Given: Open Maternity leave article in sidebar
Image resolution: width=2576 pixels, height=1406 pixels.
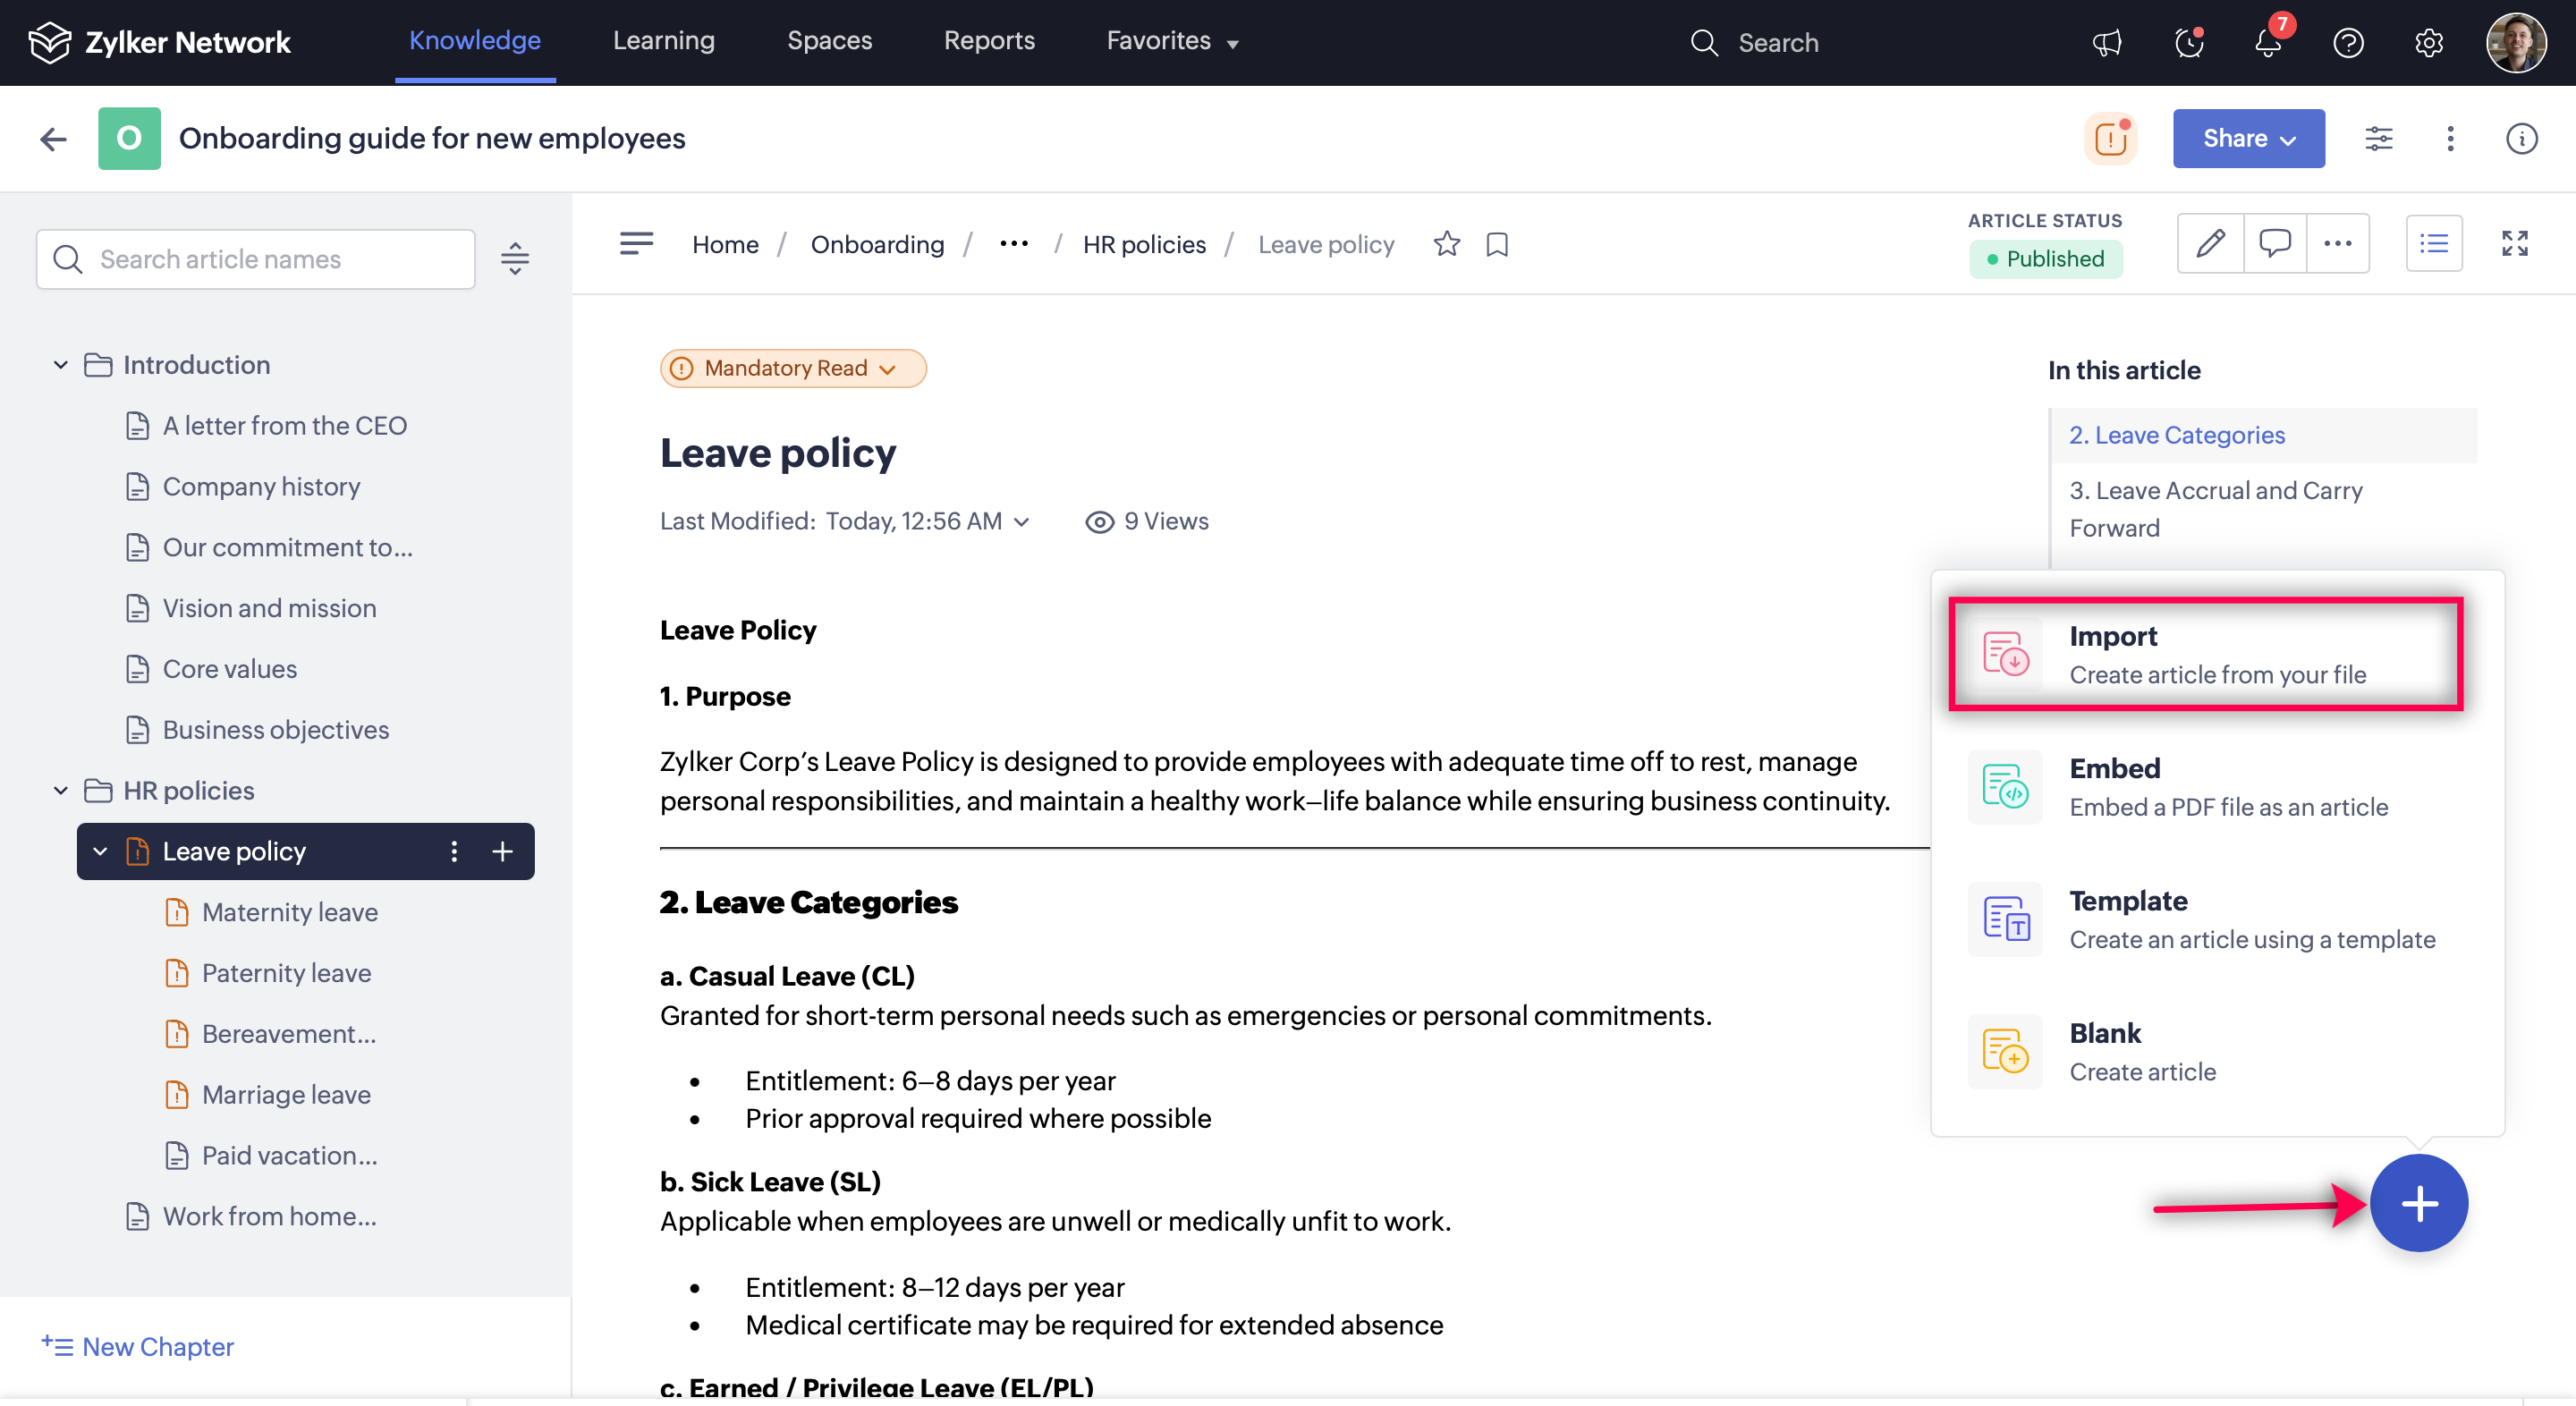Looking at the screenshot, I should click(x=289, y=912).
